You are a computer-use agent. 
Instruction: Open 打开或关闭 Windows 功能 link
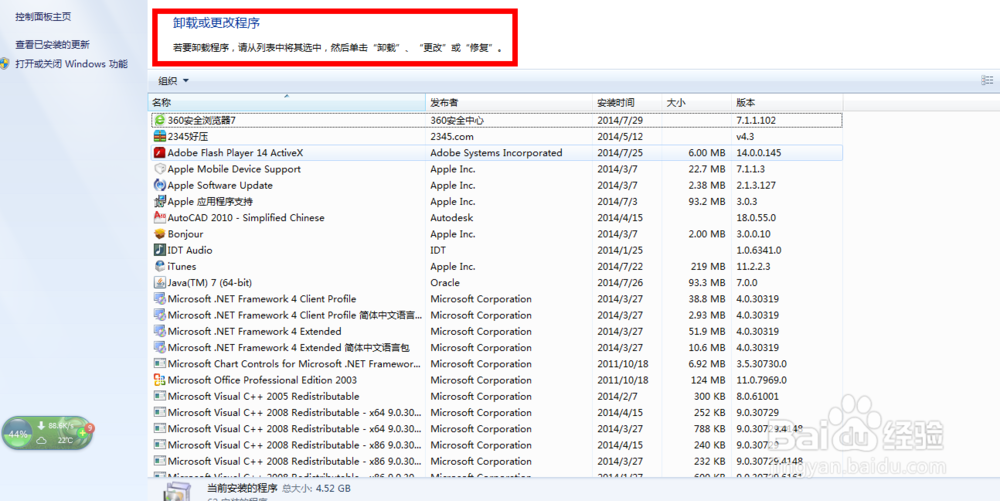tap(71, 64)
